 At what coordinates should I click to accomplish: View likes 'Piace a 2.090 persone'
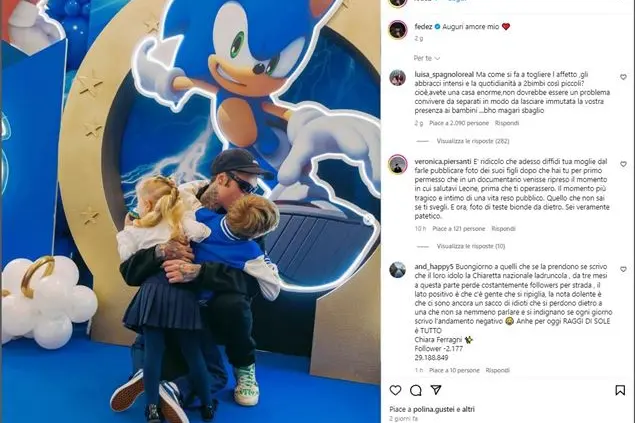click(459, 123)
